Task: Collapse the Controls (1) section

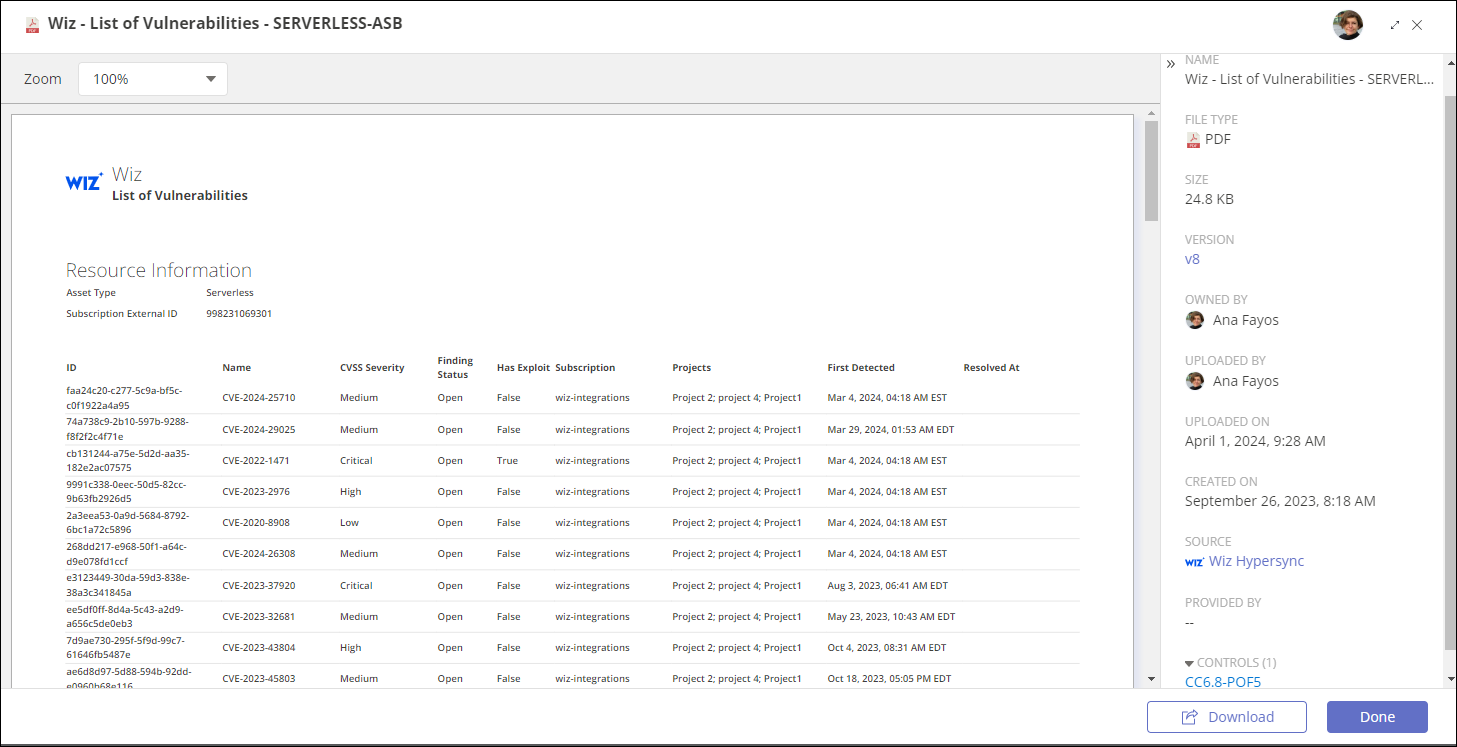Action: (x=1189, y=663)
